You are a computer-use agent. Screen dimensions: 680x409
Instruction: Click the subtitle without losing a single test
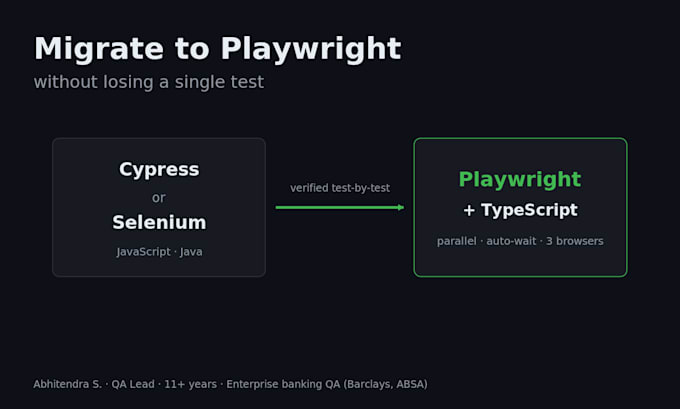tap(149, 82)
